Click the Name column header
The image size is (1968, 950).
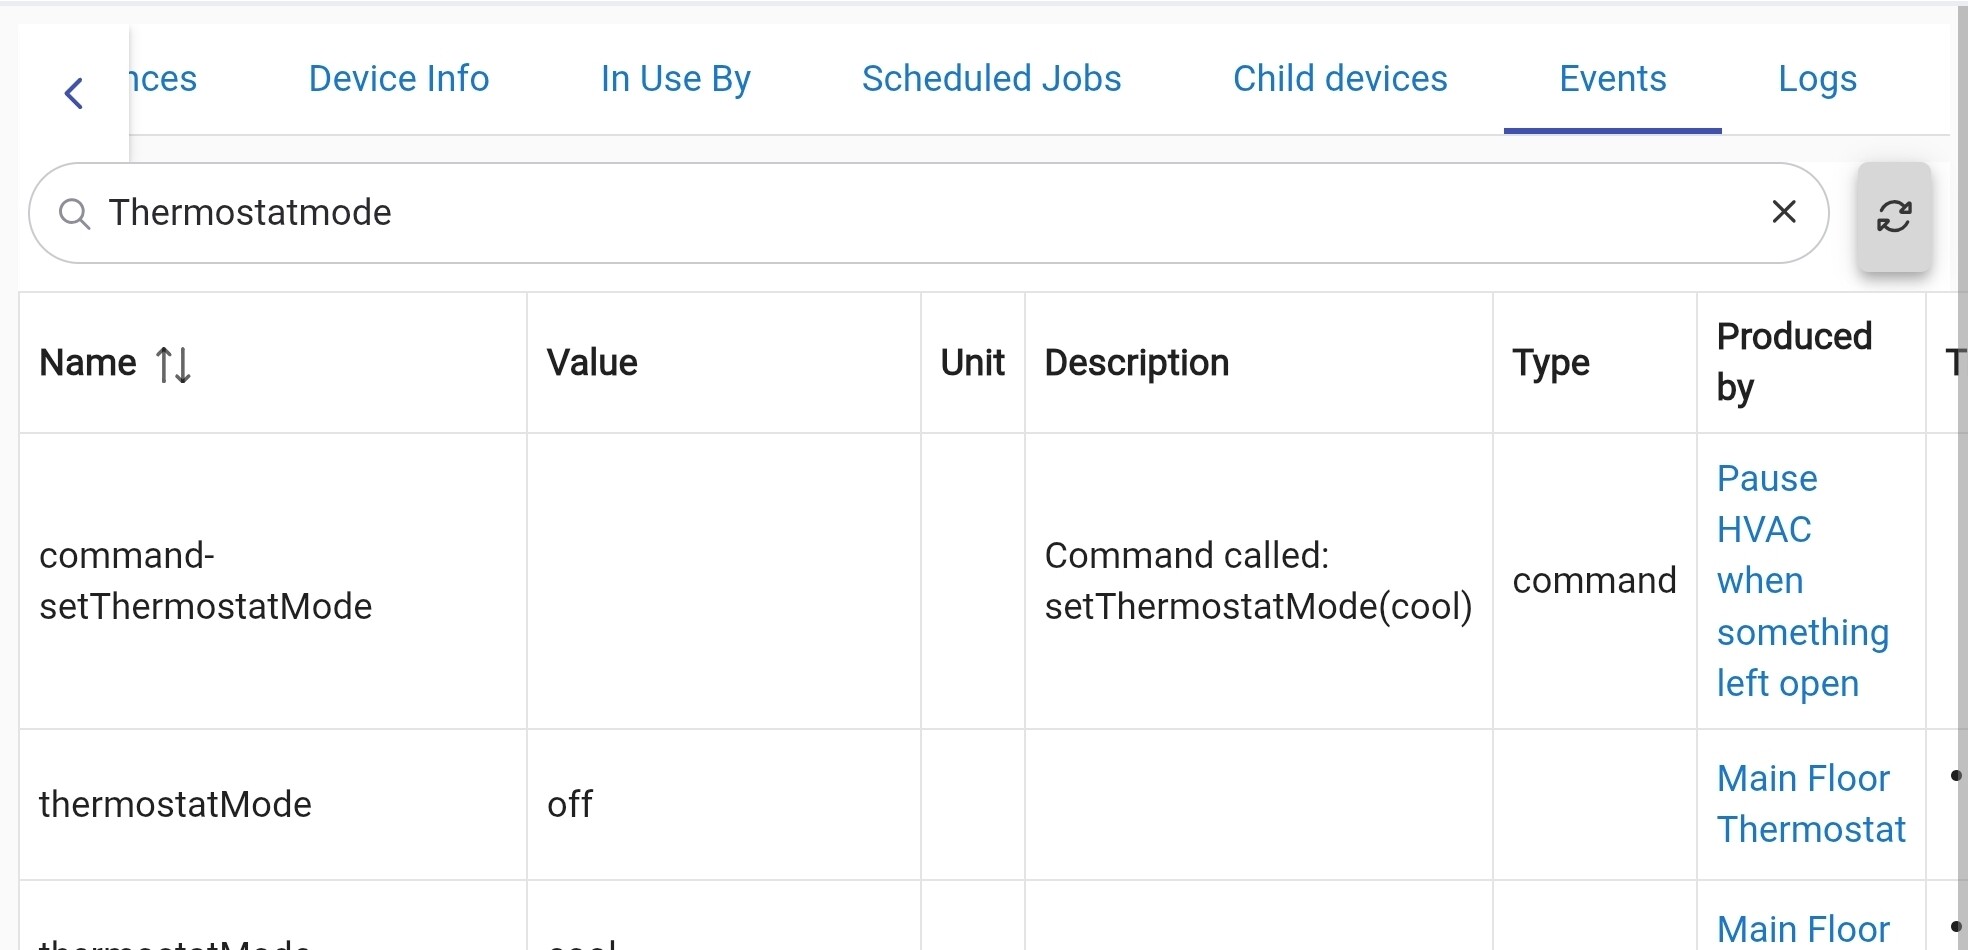coord(88,363)
